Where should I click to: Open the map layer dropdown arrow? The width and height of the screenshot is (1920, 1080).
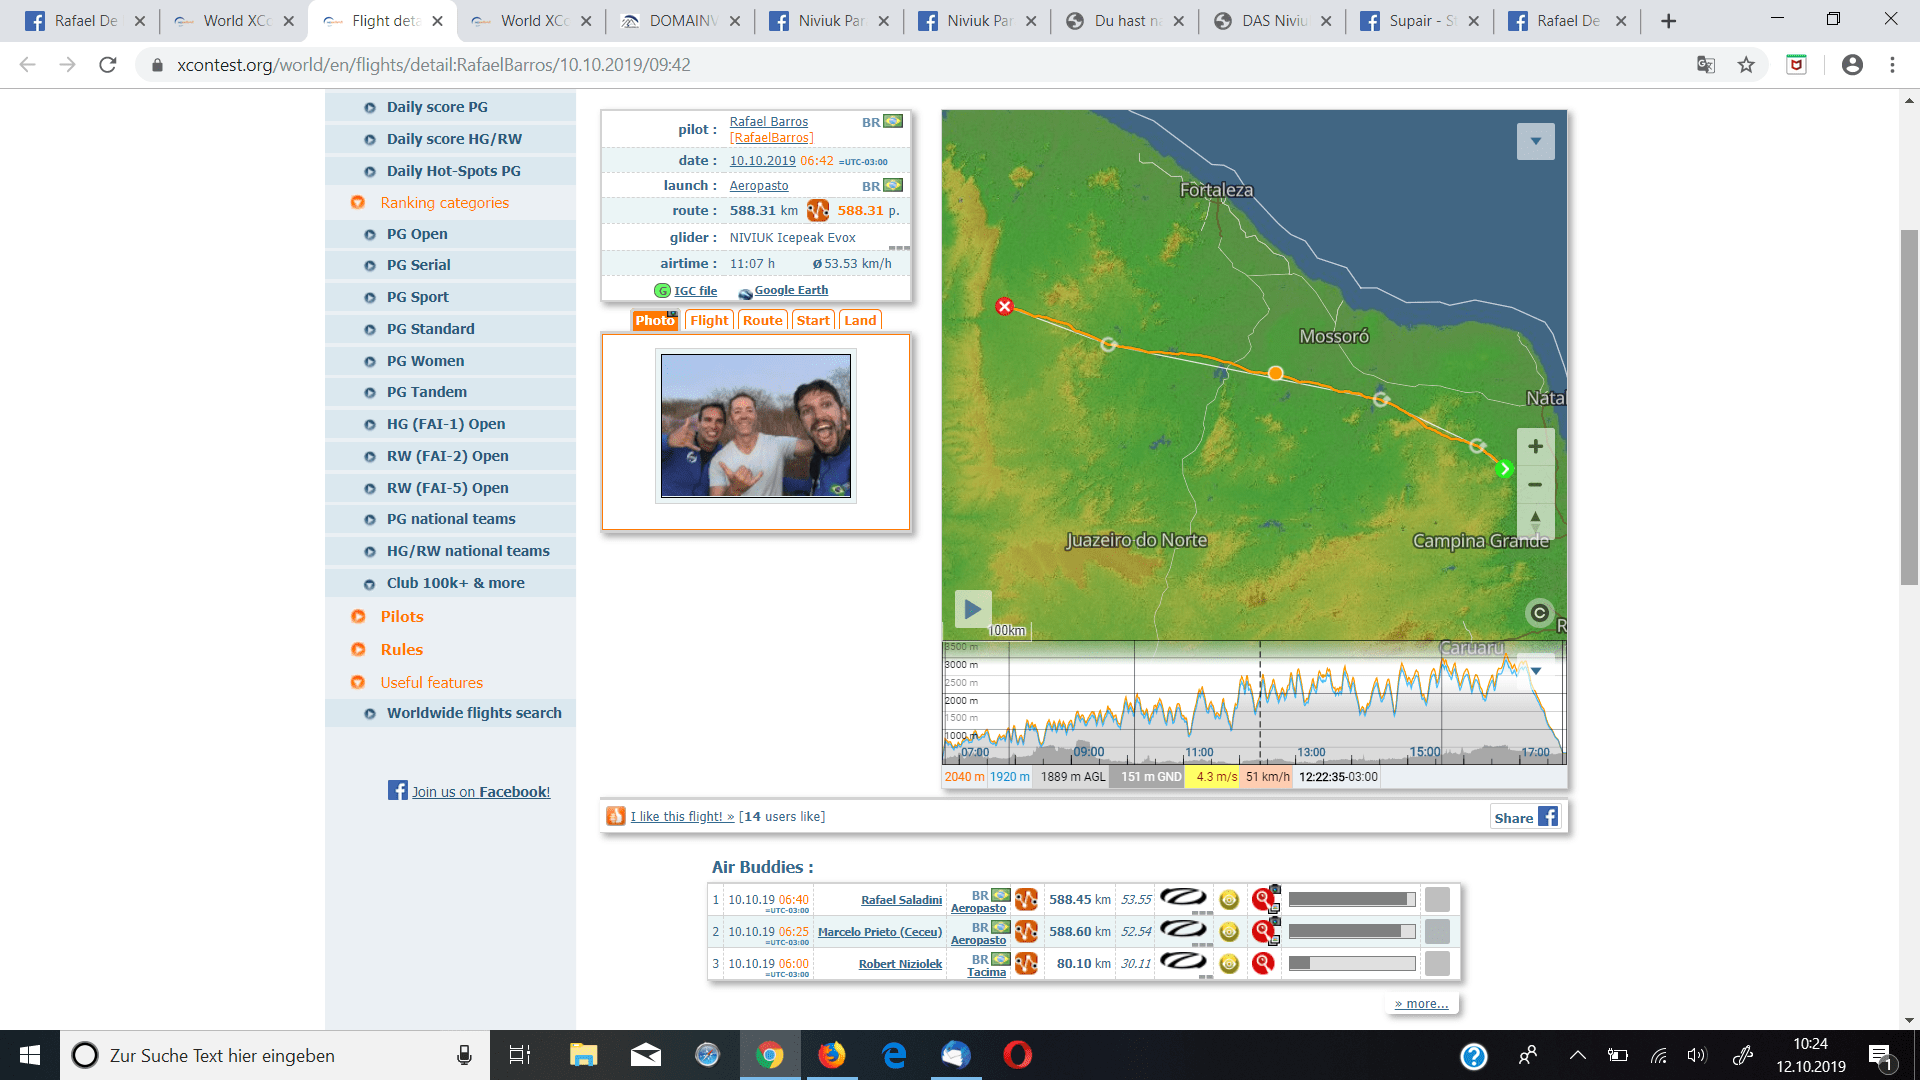tap(1535, 141)
